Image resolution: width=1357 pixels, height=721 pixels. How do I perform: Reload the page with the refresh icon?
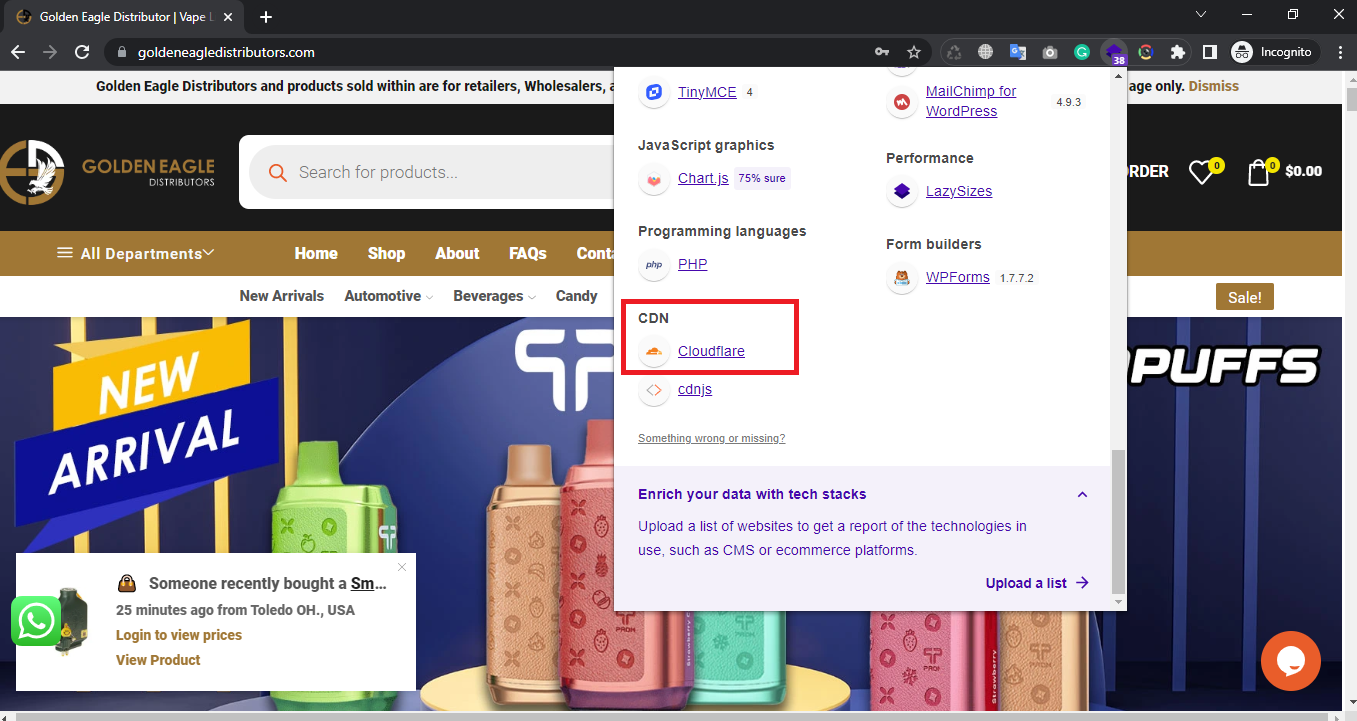(x=83, y=52)
